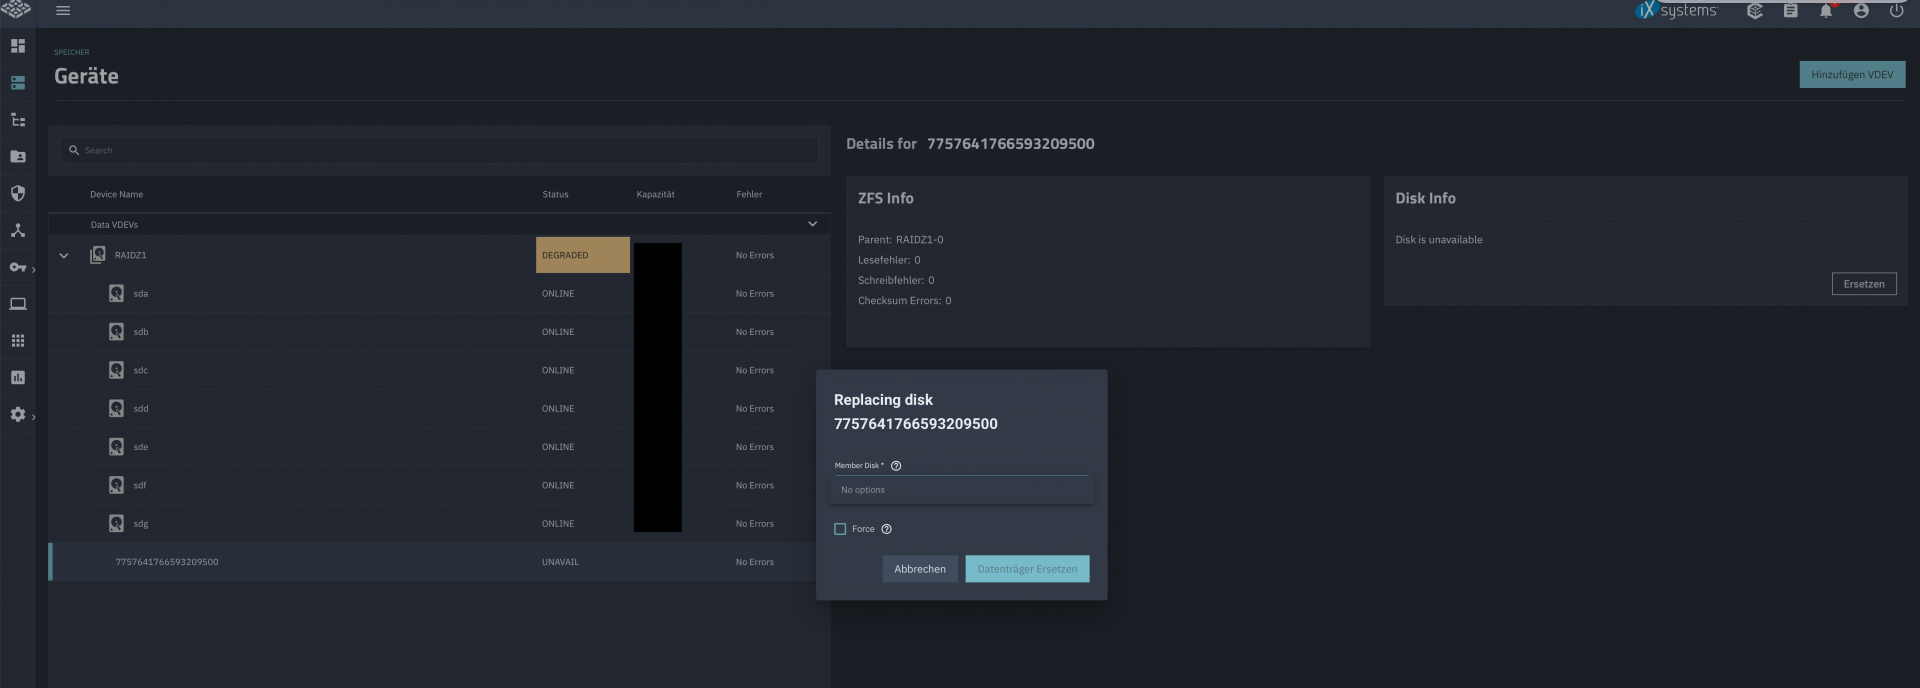Click the 'Checksum Errors: 0' text
This screenshot has height=688, width=1920.
point(904,301)
